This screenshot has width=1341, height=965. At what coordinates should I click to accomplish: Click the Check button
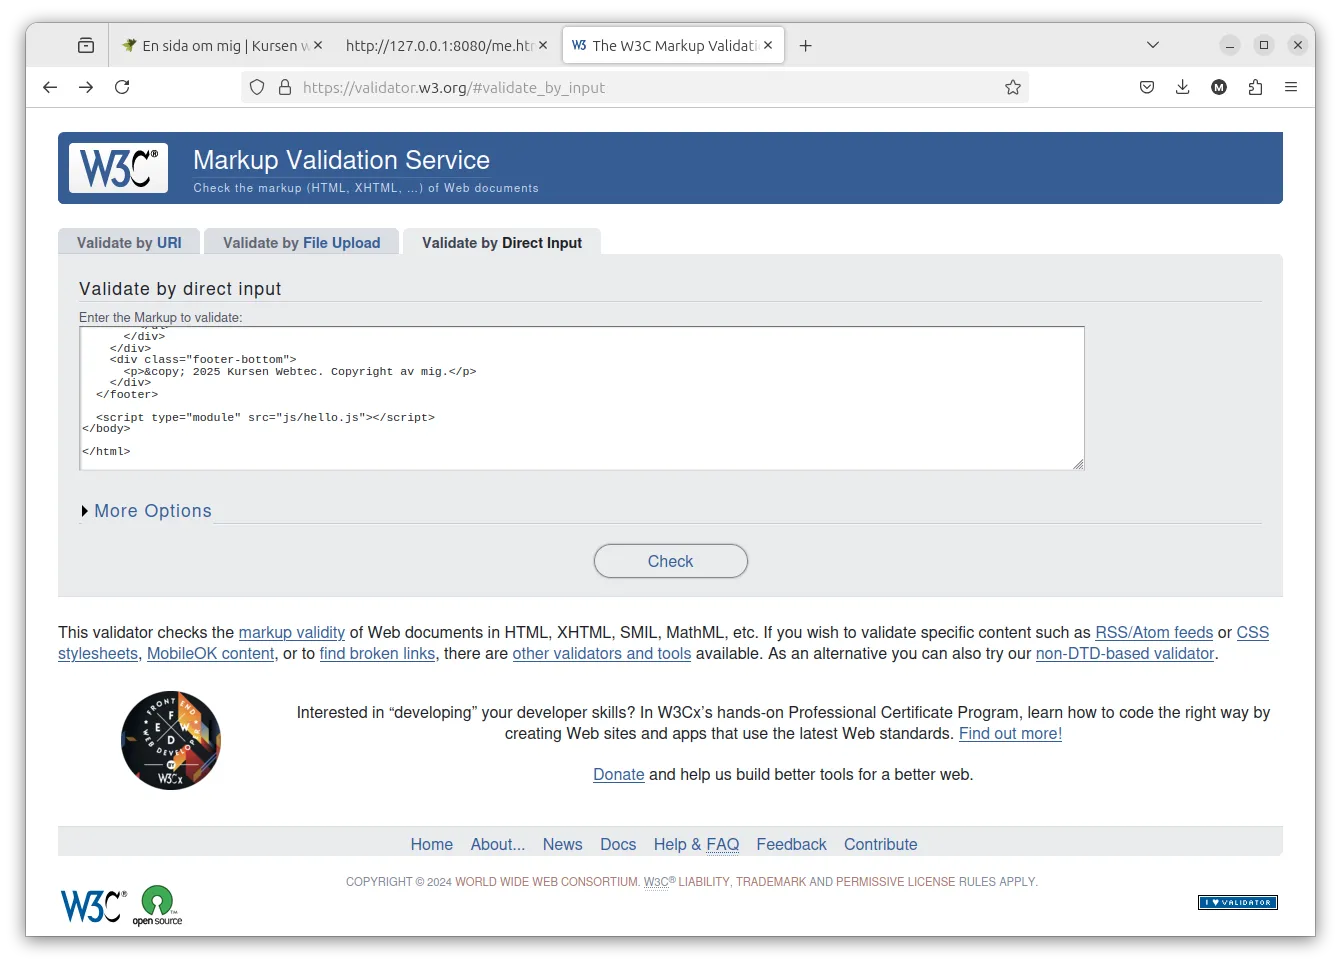pos(671,561)
